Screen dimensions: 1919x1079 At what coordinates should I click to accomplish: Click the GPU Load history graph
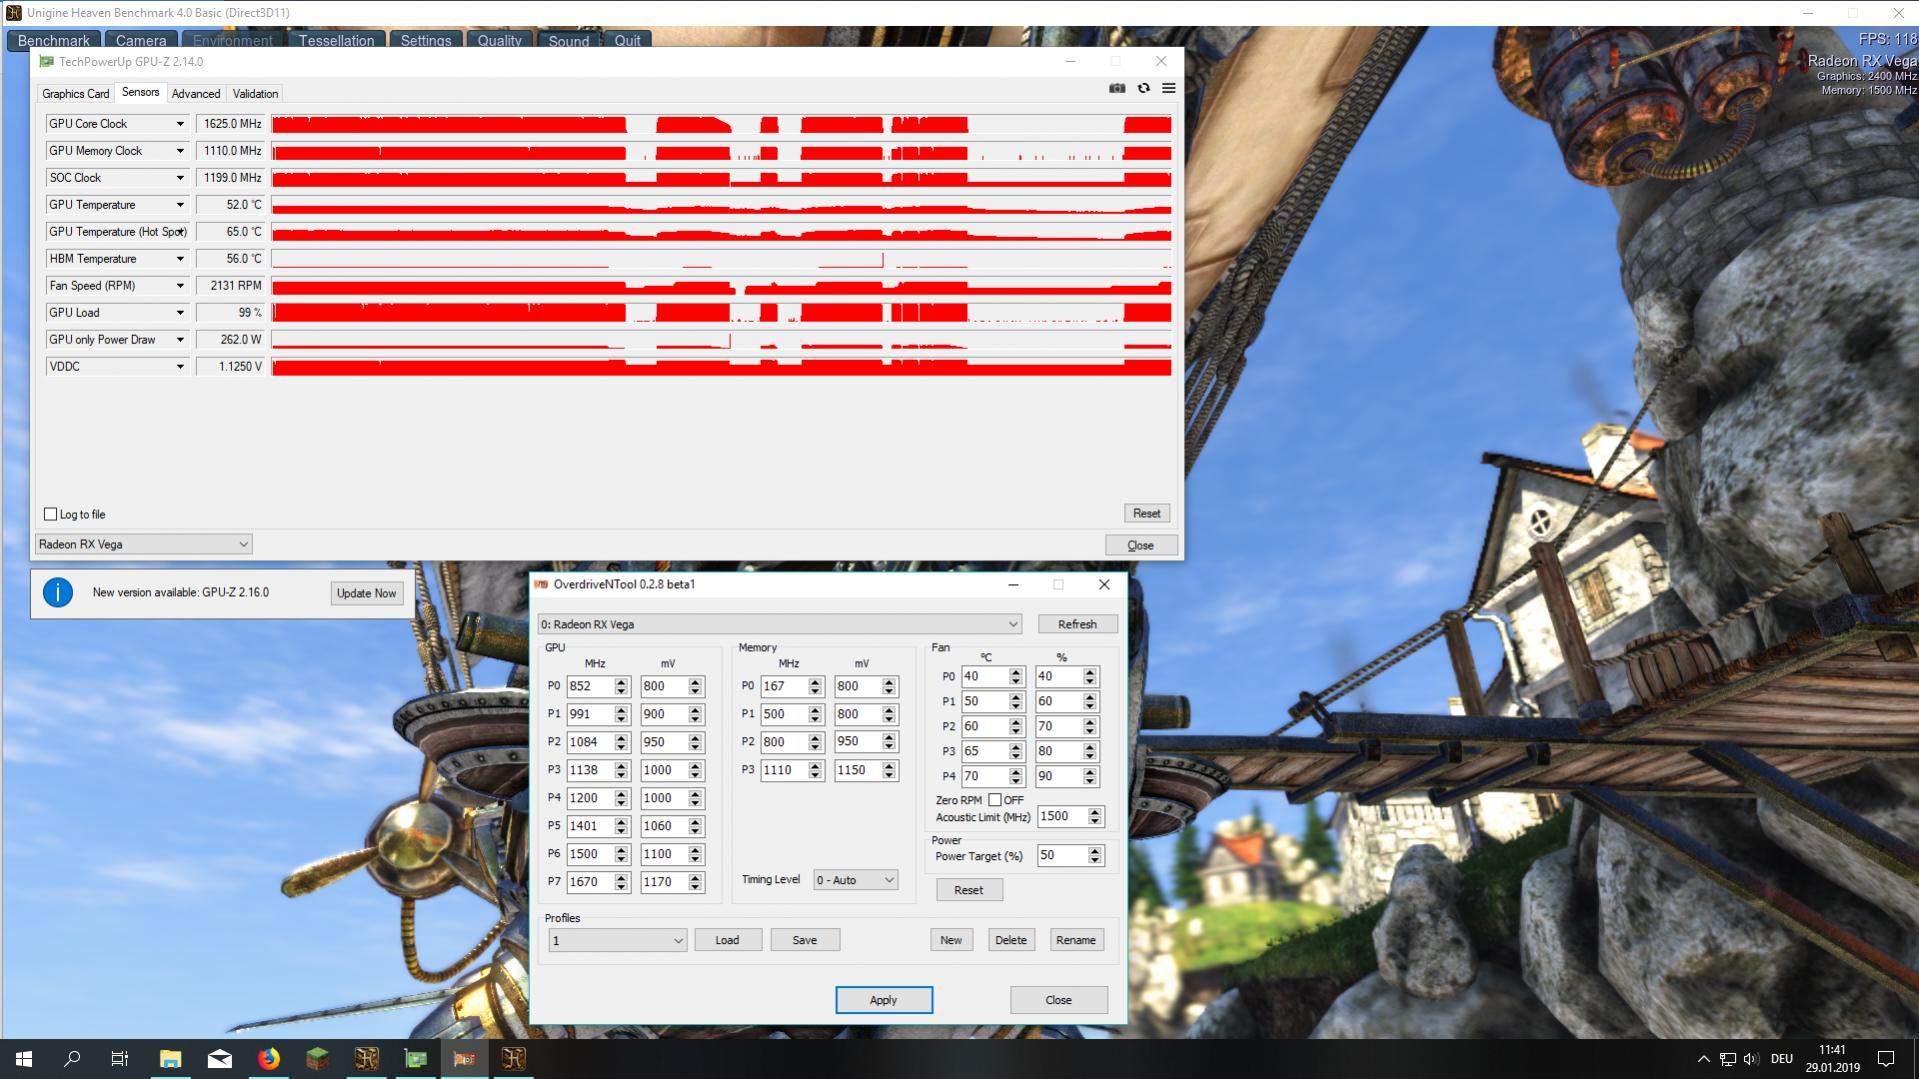click(x=722, y=313)
